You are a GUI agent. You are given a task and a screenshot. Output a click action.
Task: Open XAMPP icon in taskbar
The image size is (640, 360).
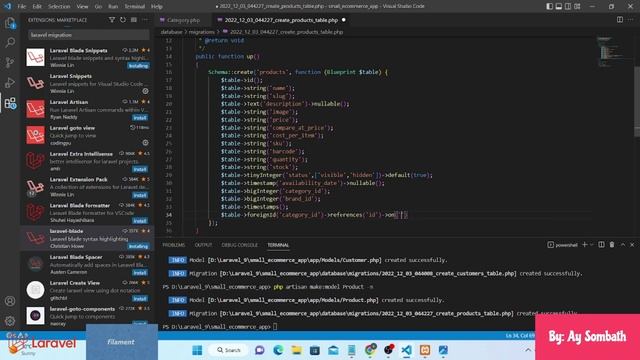(x=425, y=350)
